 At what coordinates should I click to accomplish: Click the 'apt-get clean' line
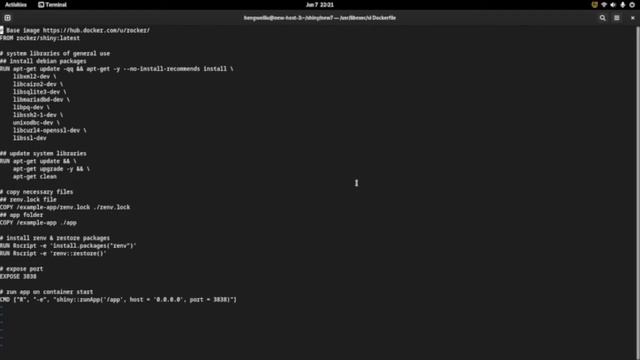click(x=35, y=177)
